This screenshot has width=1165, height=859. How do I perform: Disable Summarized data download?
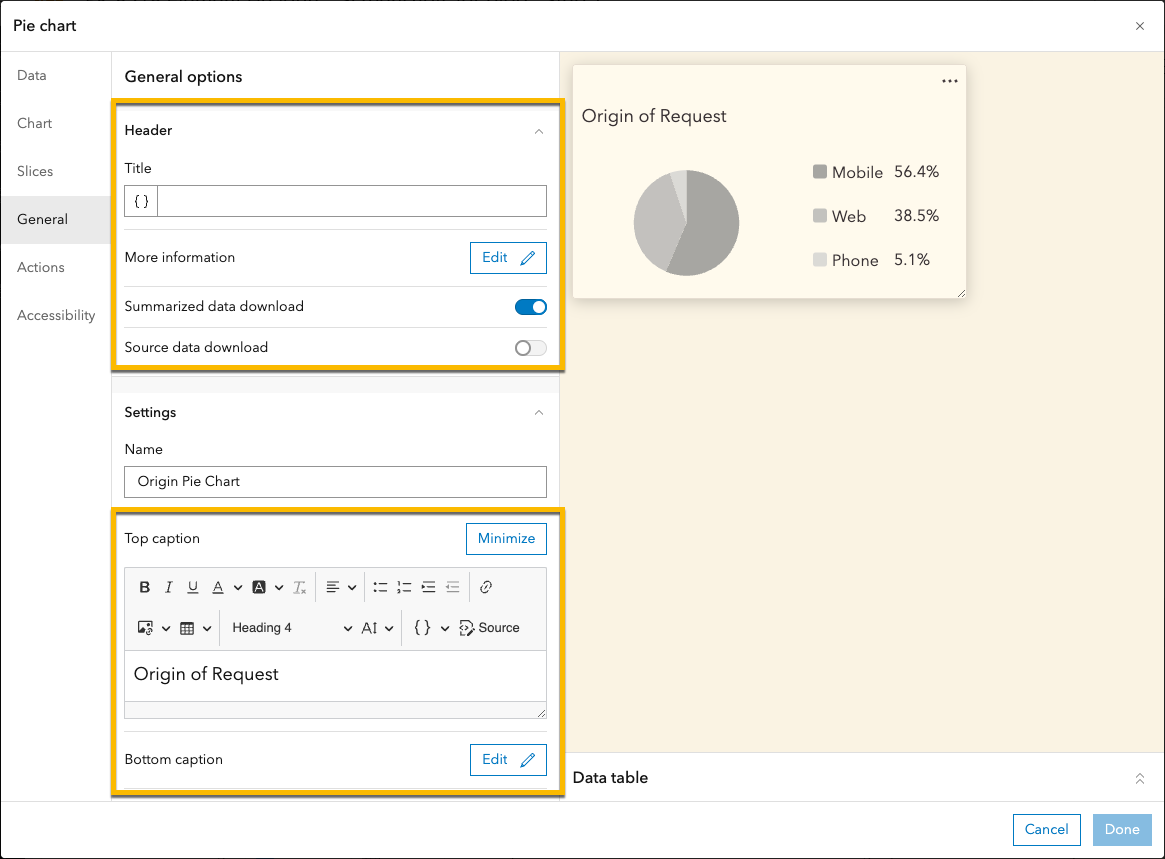[x=531, y=307]
